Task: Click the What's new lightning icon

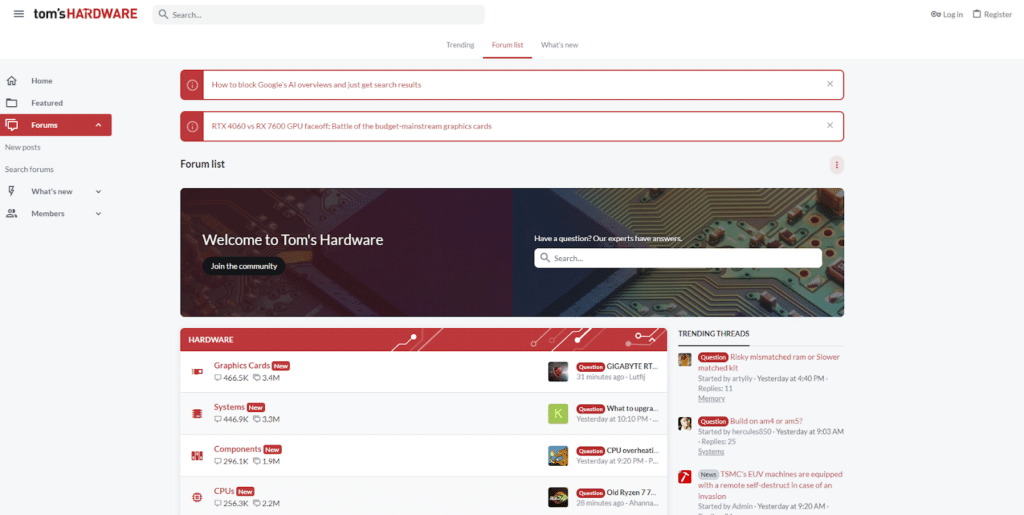Action: [x=11, y=191]
